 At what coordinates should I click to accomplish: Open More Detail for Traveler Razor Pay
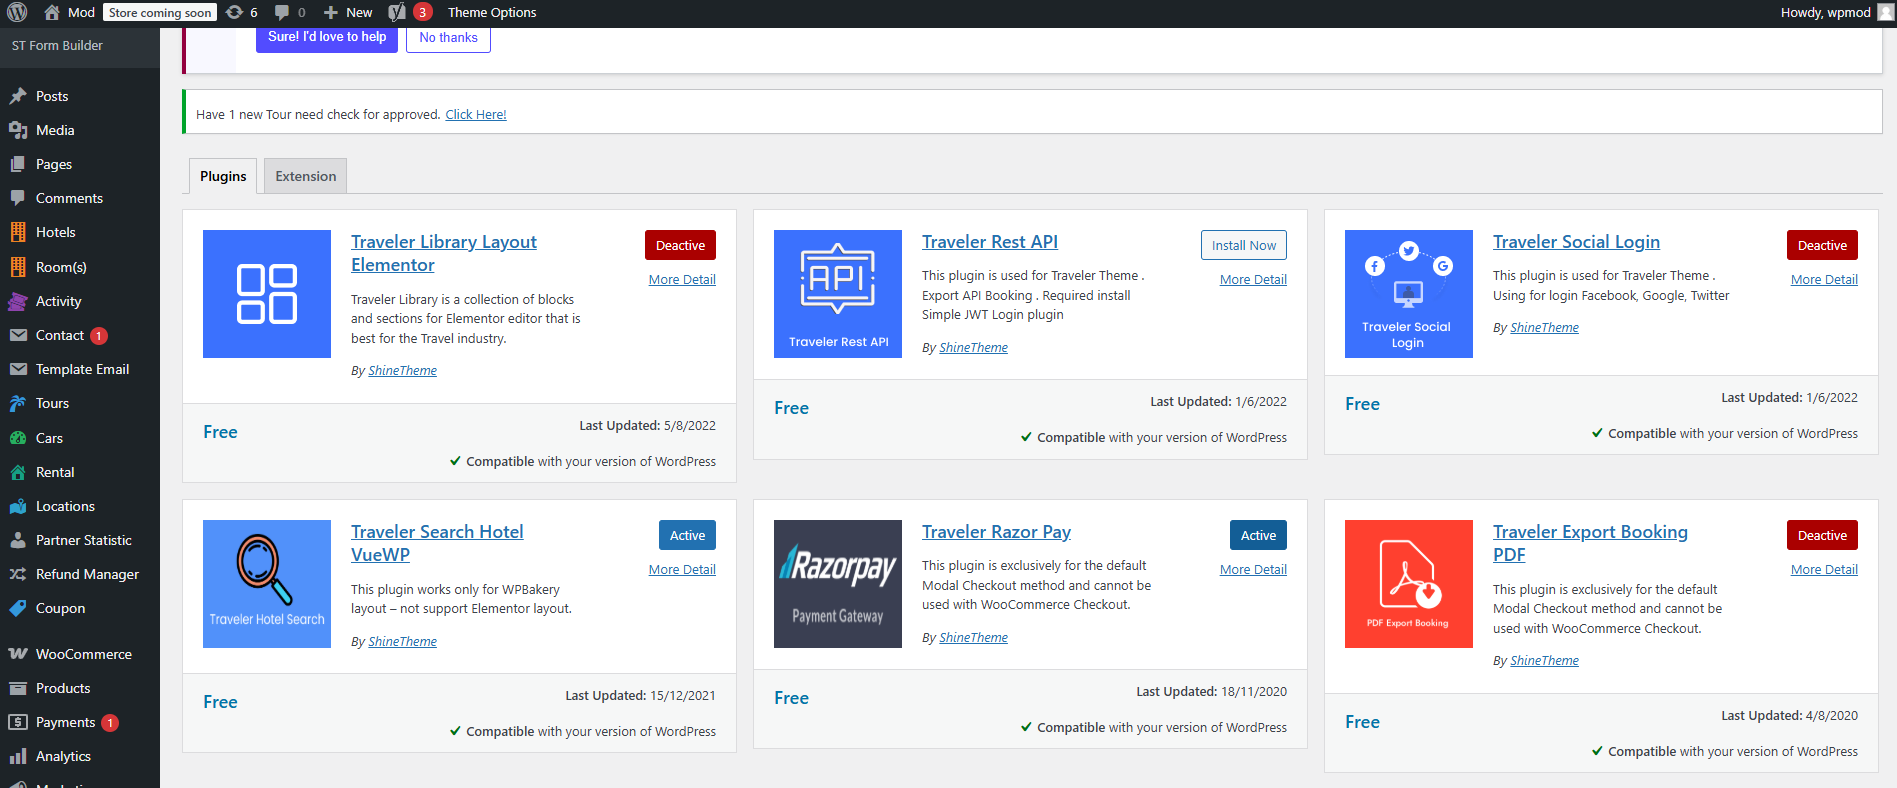pyautogui.click(x=1253, y=570)
